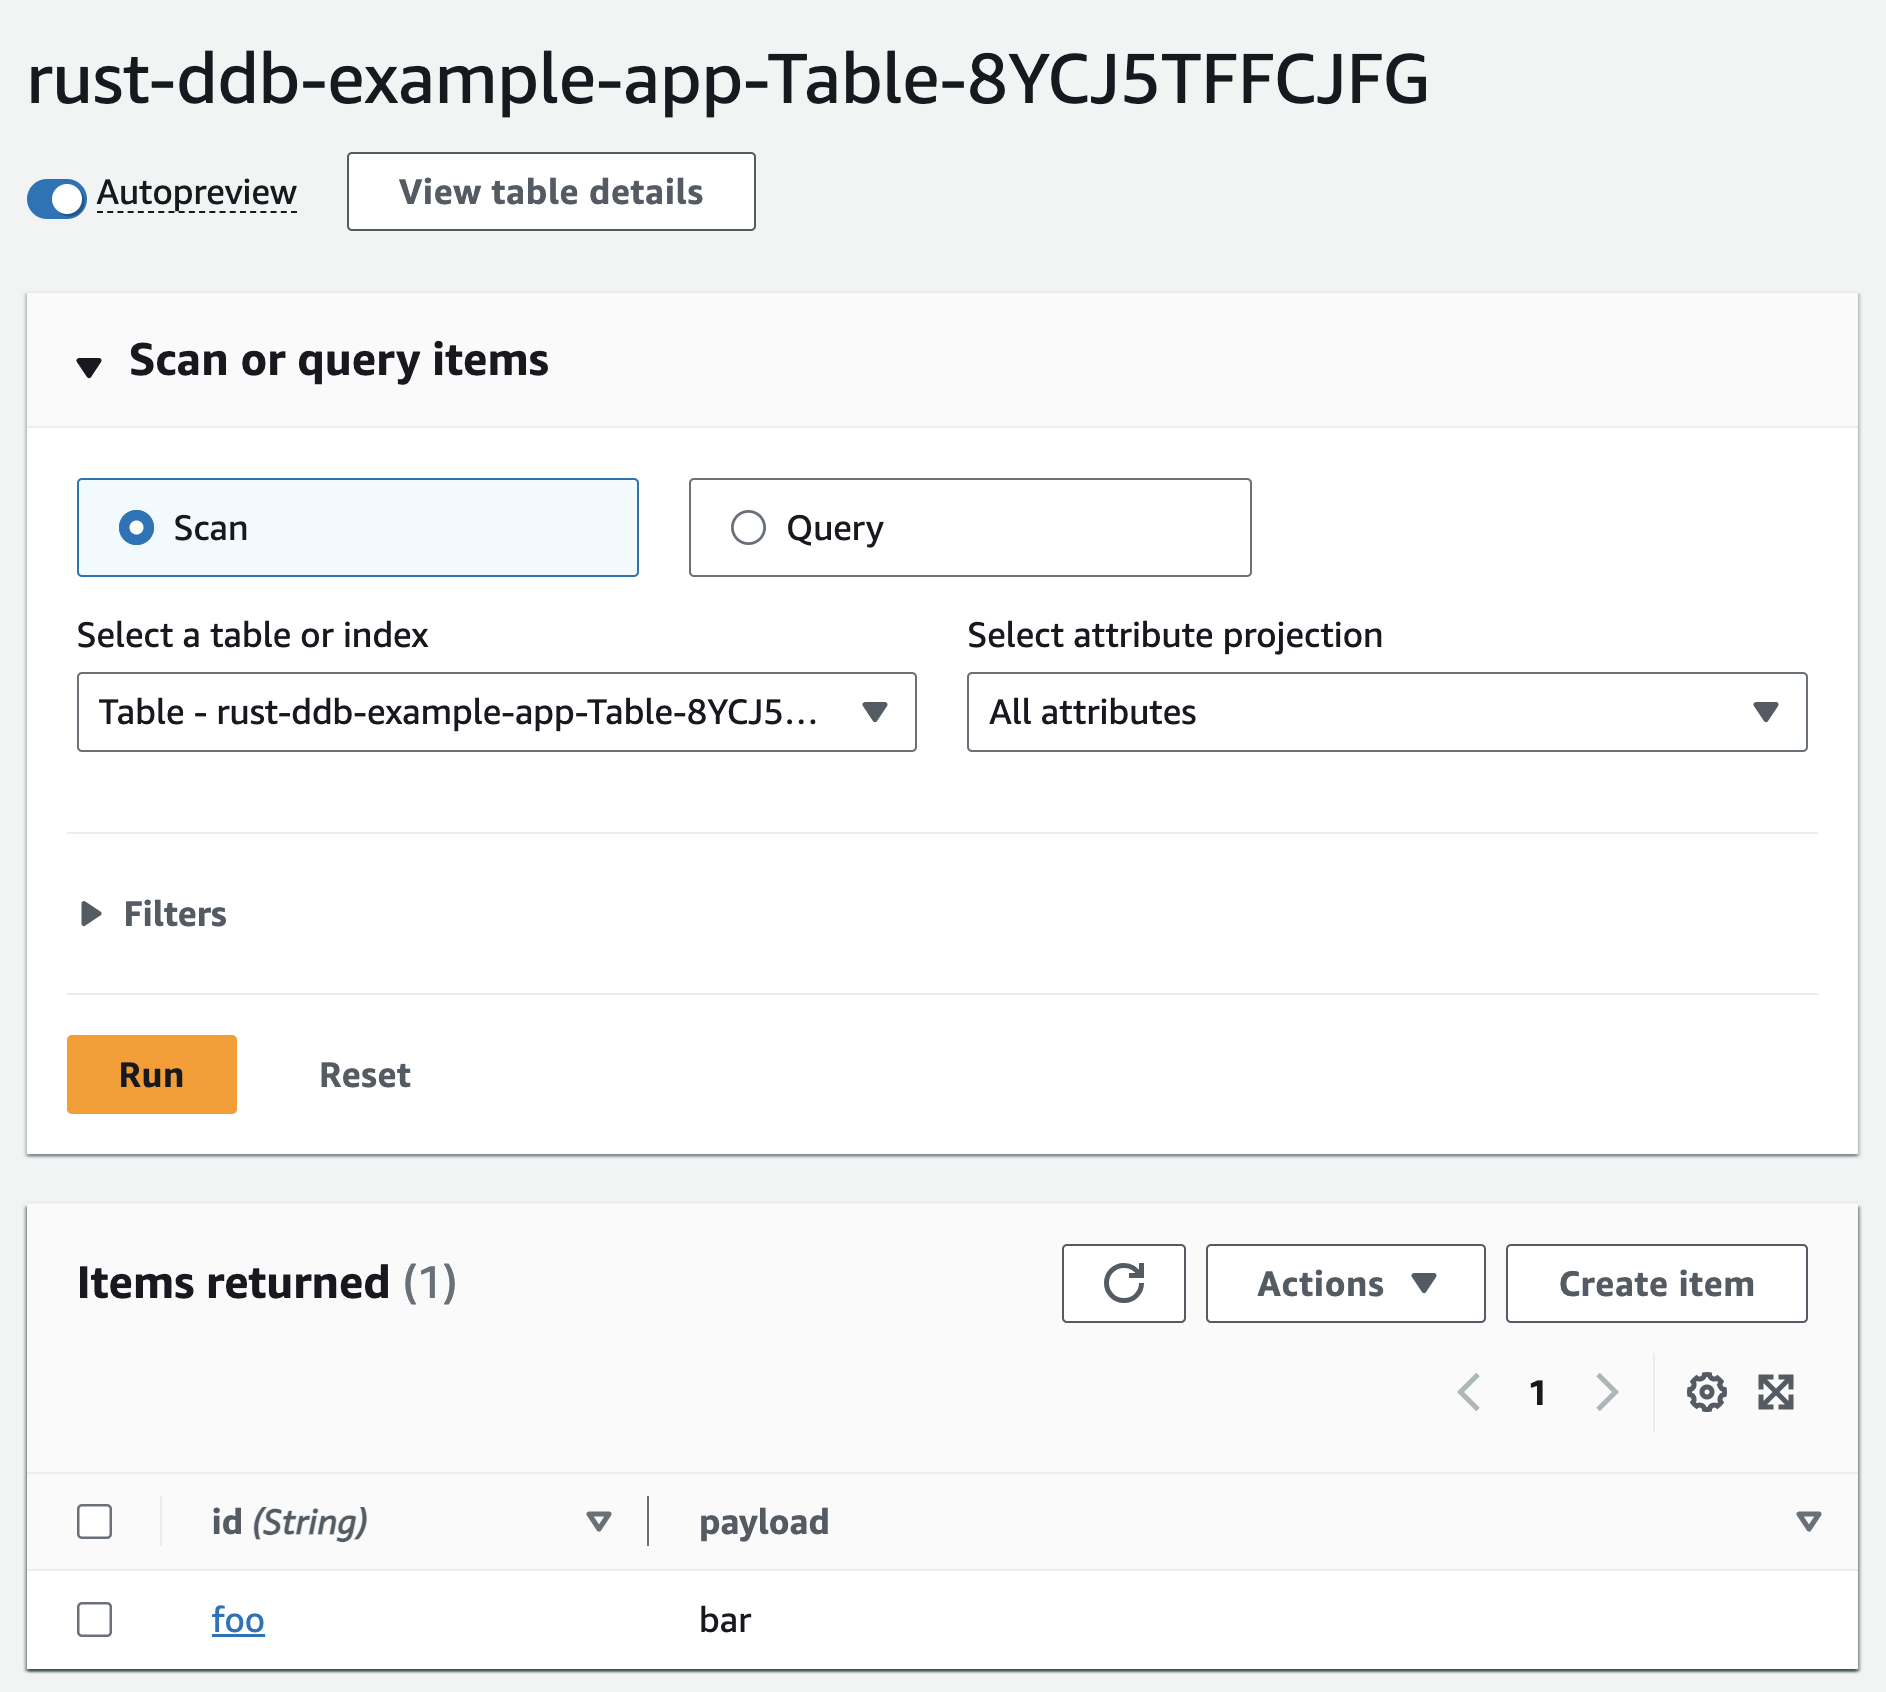Viewport: 1886px width, 1692px height.
Task: Select the checkbox for the foo row
Action: [94, 1620]
